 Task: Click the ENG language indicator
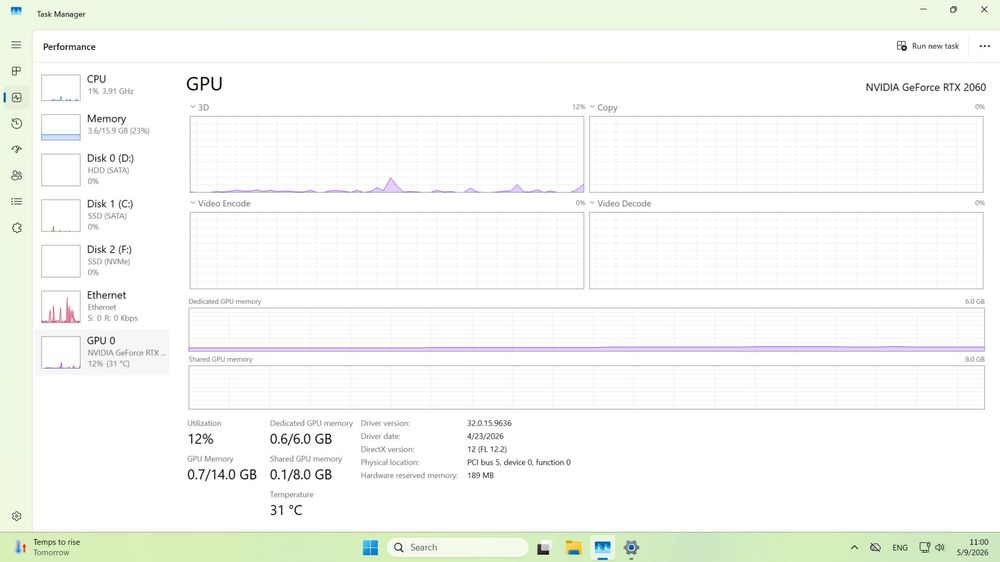pyautogui.click(x=900, y=547)
